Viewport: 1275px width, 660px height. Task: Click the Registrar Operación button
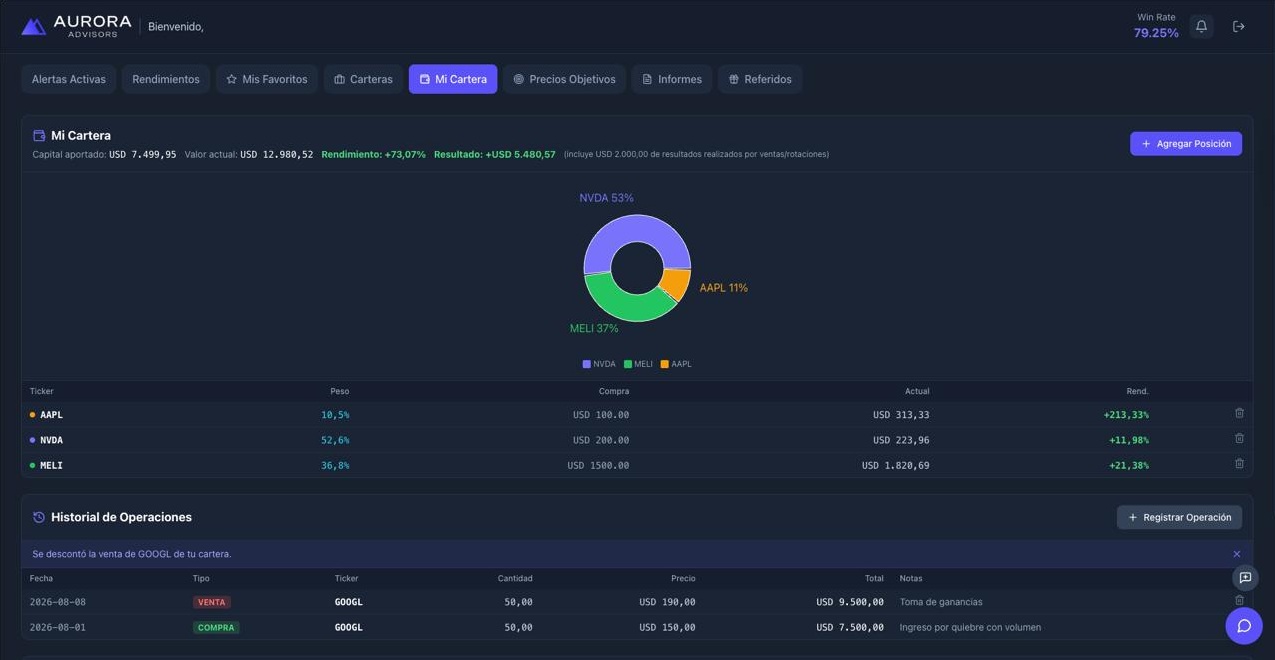click(1179, 517)
